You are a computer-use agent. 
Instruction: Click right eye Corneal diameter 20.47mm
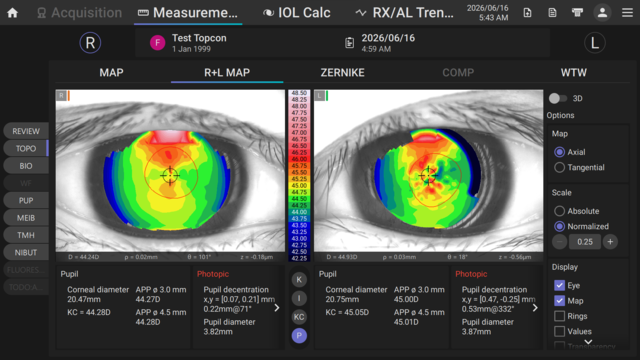pyautogui.click(x=98, y=294)
